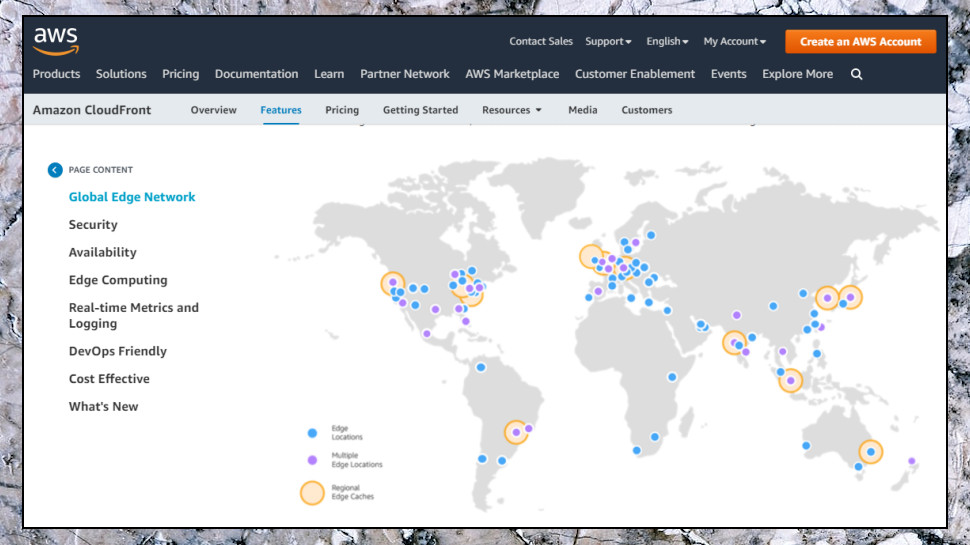Click the Multiple Edge Locations purple legend dot

[x=312, y=460]
